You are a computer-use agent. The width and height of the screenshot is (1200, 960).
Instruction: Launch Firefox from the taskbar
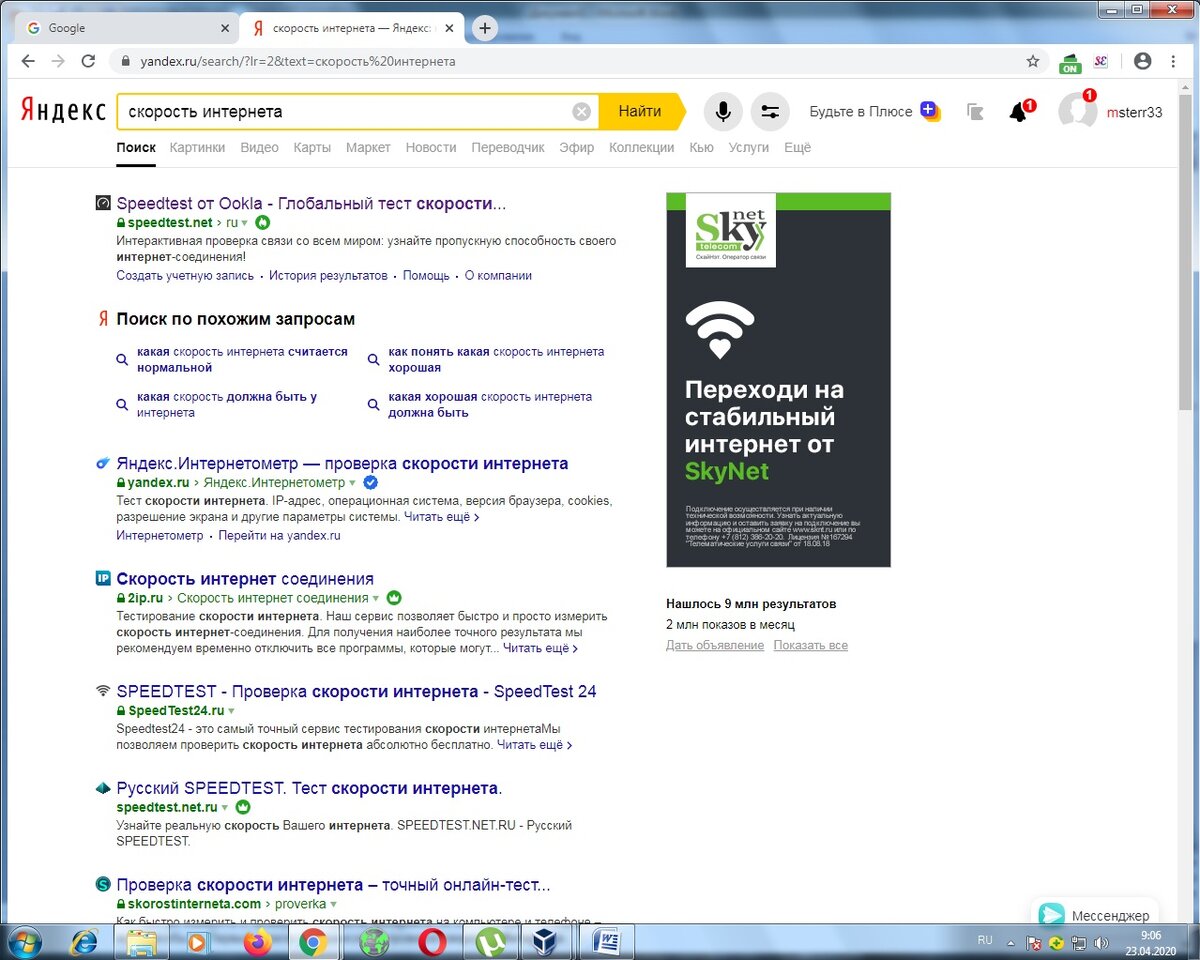click(257, 941)
